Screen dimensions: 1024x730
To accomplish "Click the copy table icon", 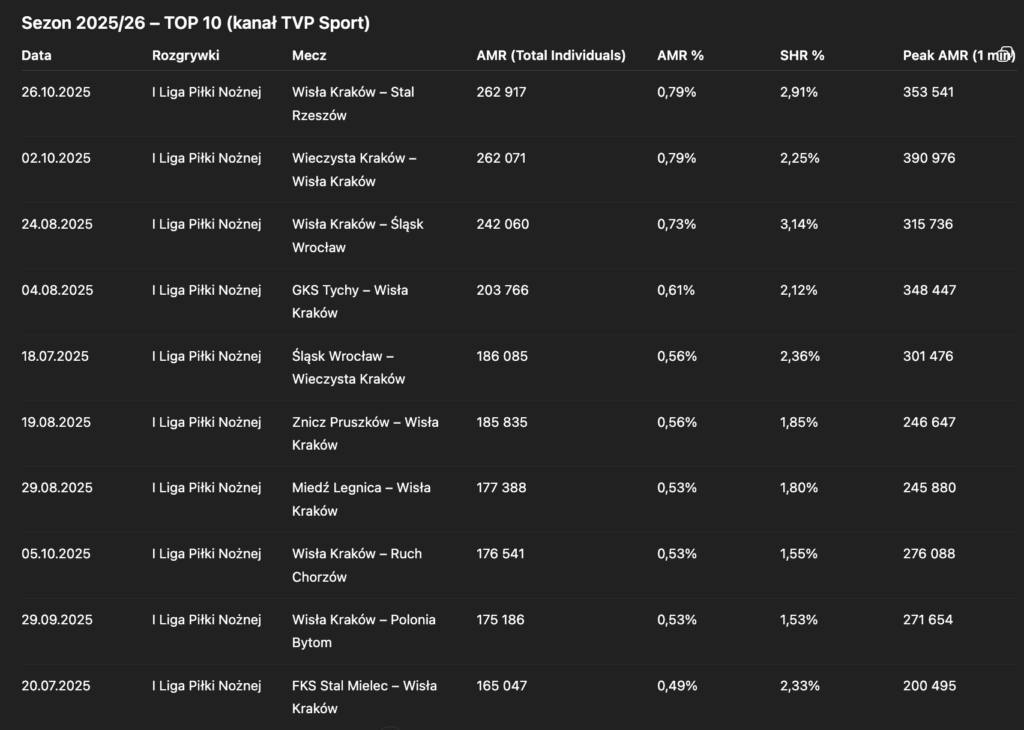I will point(1007,55).
